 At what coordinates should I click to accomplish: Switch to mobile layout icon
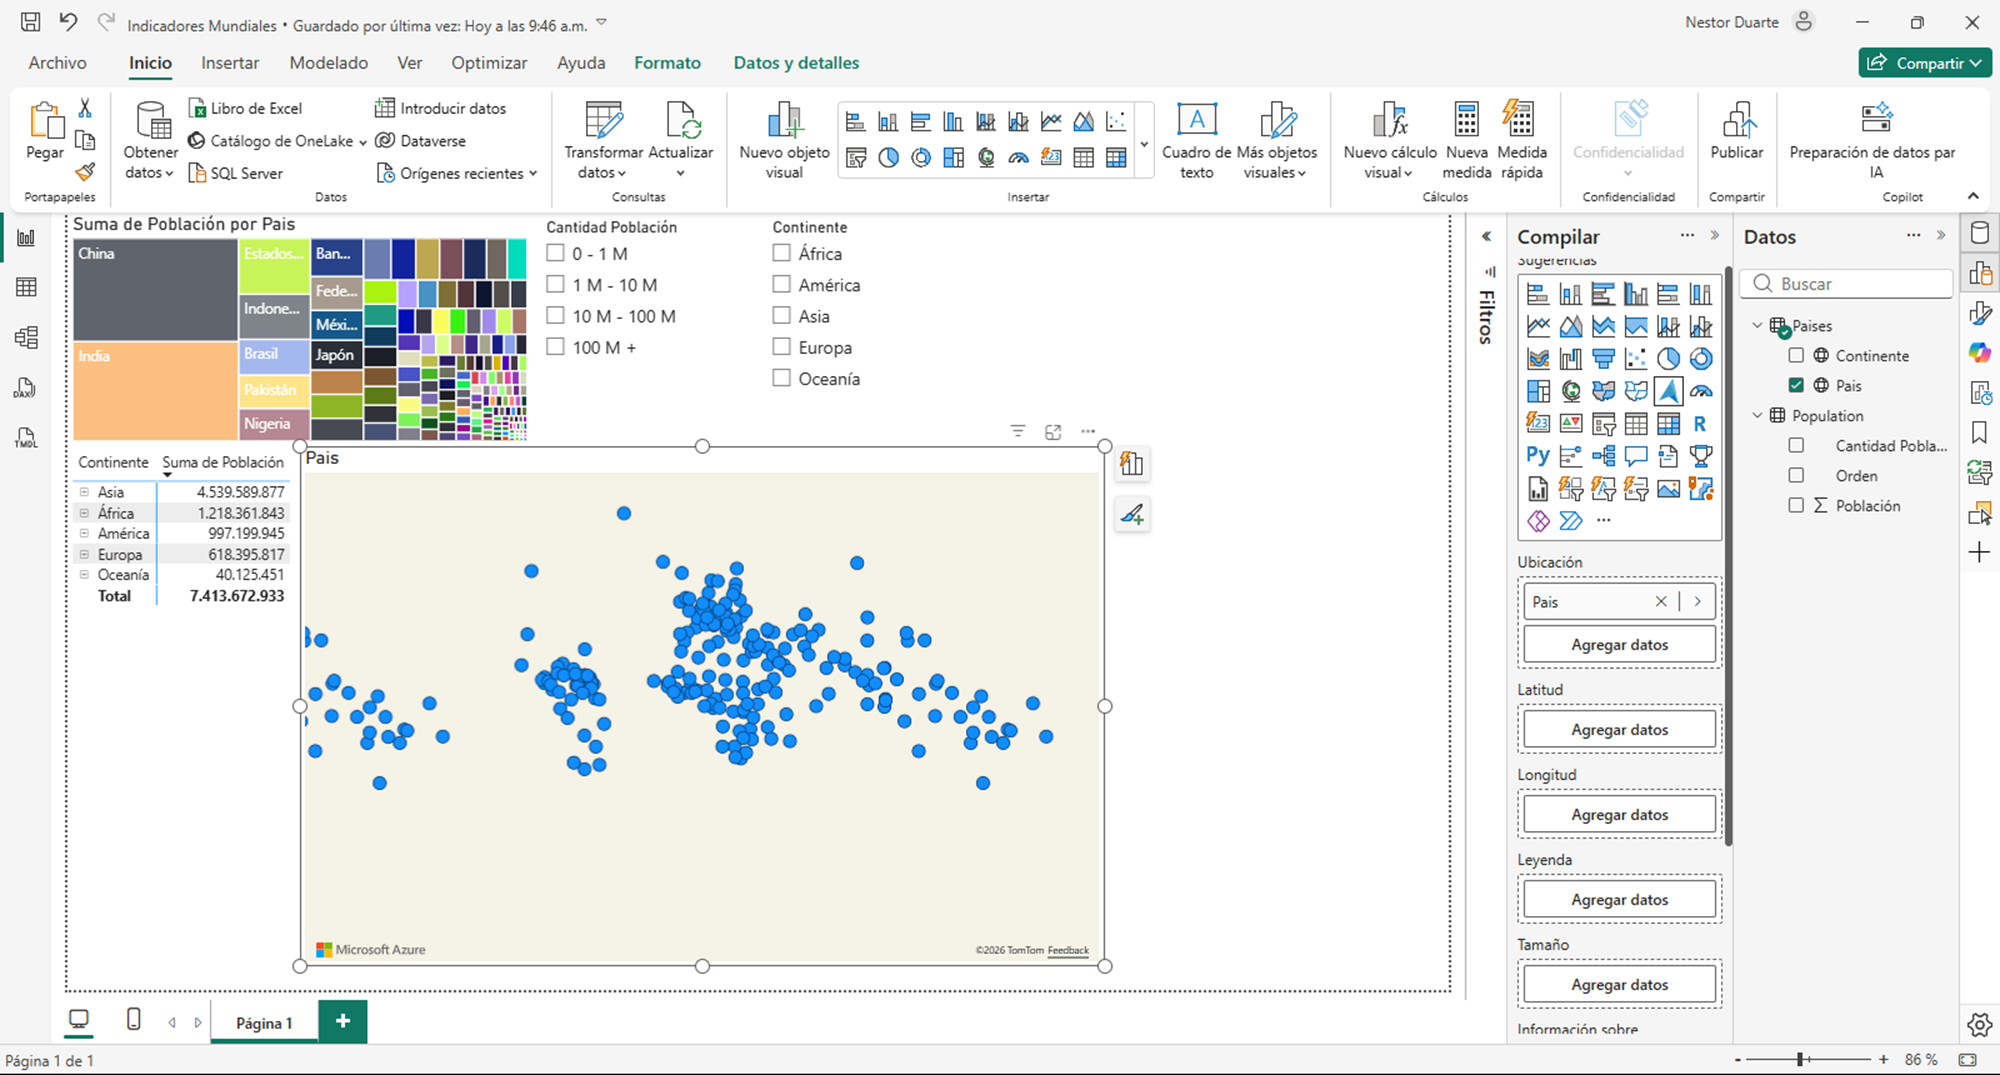[134, 1020]
